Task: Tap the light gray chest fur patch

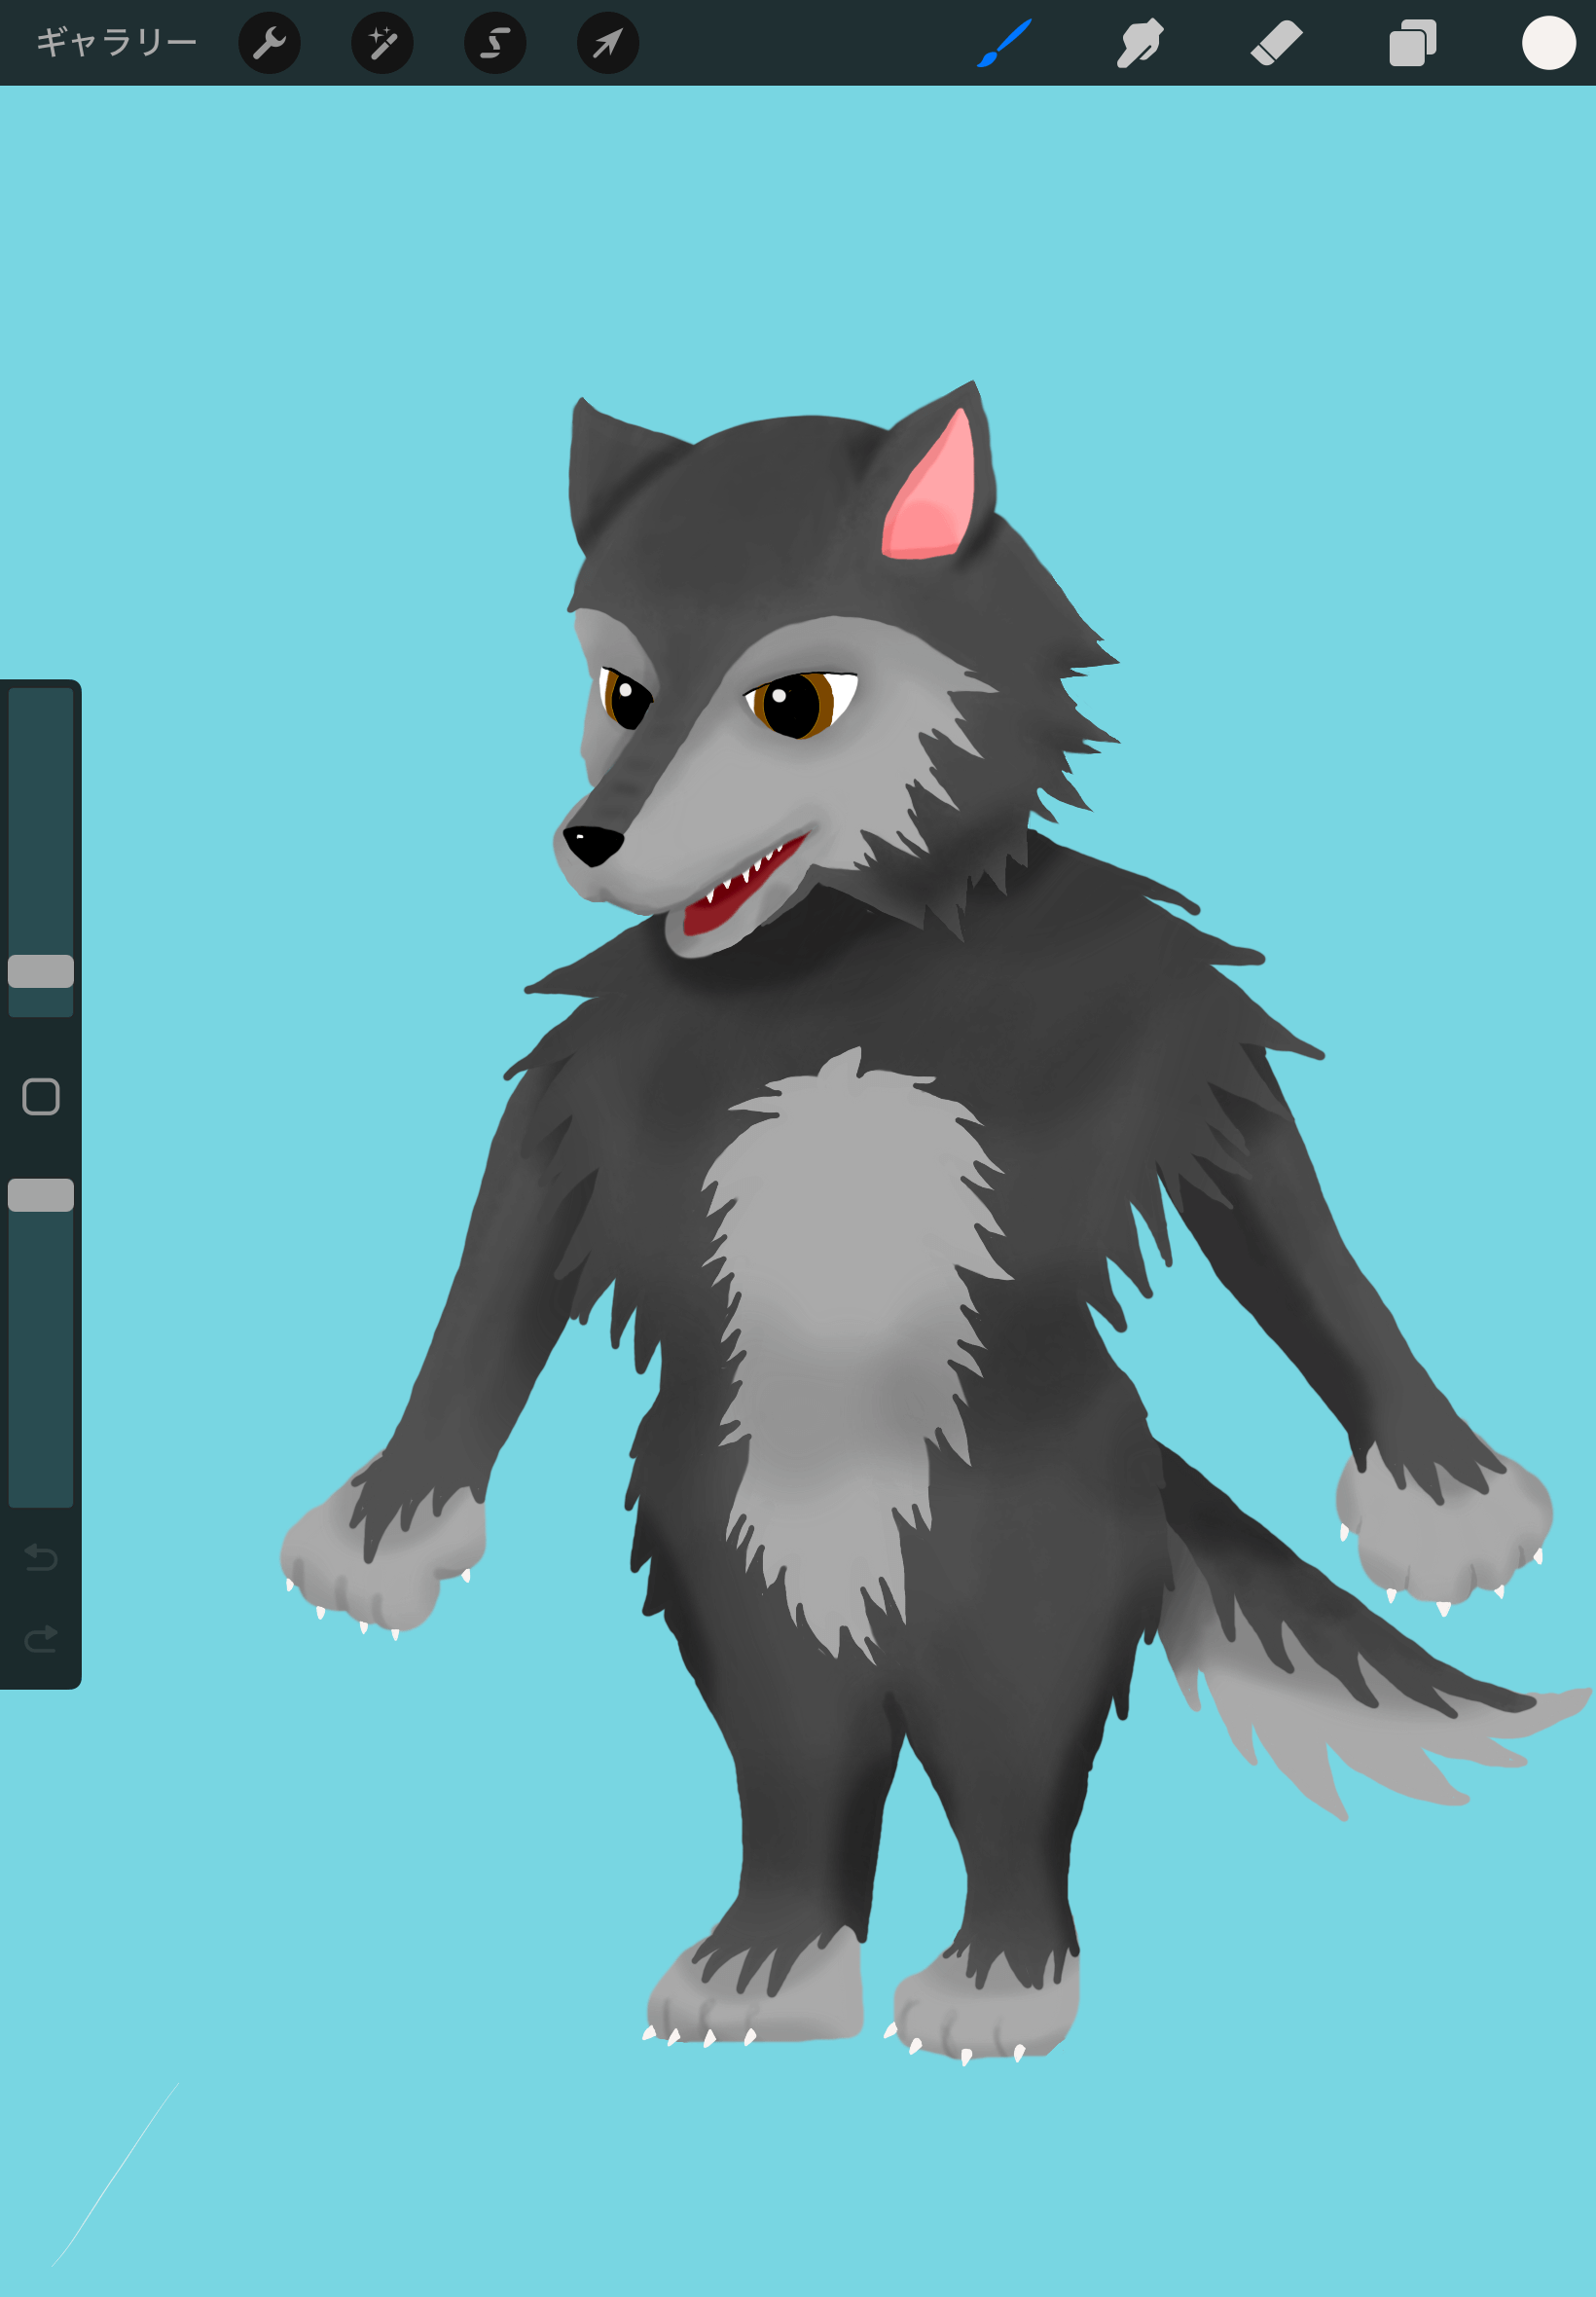Action: [x=845, y=1300]
